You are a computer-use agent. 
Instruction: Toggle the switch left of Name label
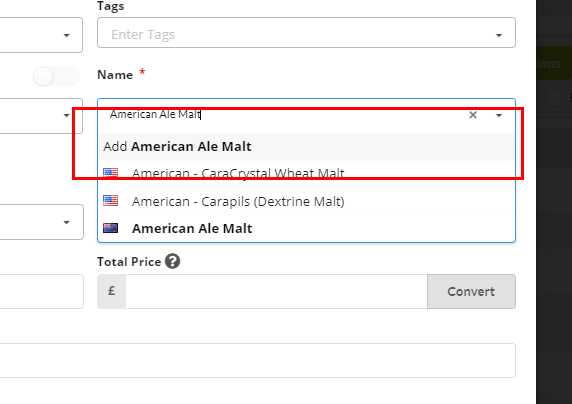pyautogui.click(x=56, y=77)
